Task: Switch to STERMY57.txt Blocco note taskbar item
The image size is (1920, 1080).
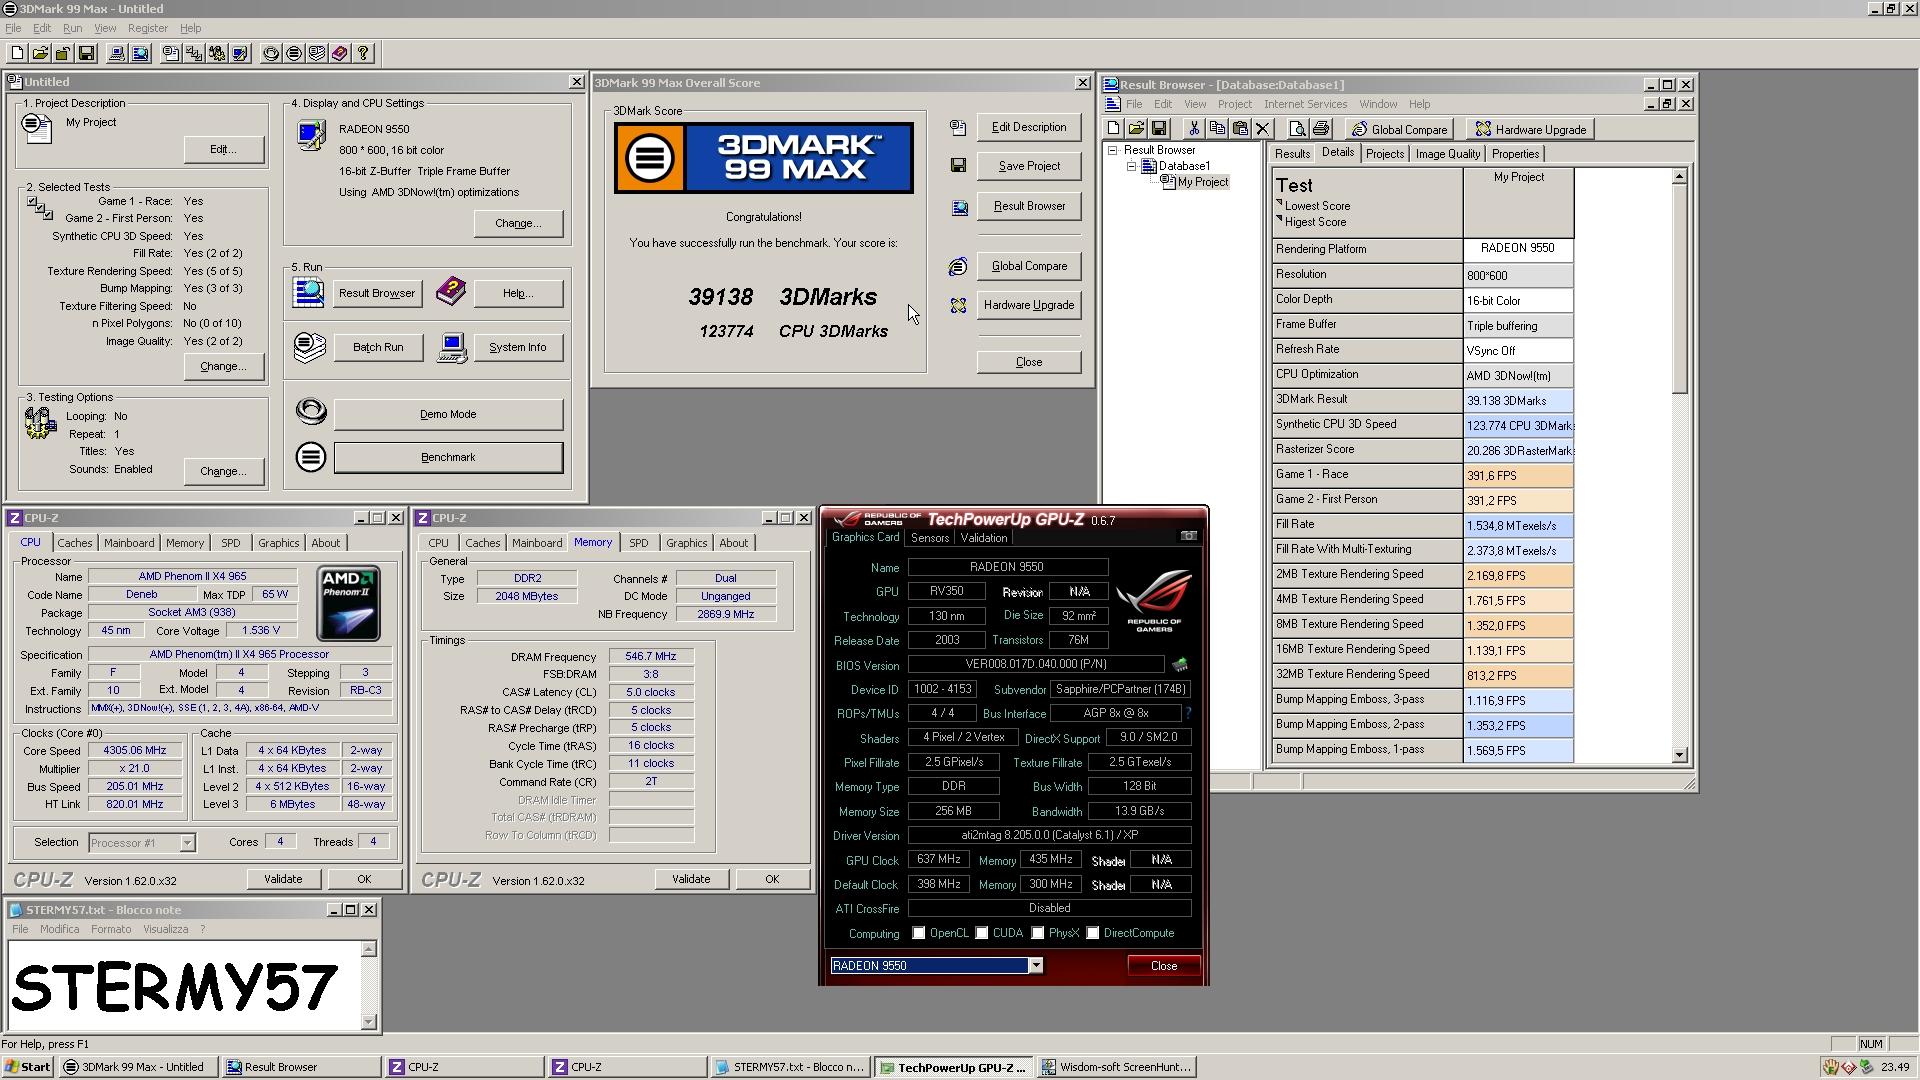Action: (790, 1067)
